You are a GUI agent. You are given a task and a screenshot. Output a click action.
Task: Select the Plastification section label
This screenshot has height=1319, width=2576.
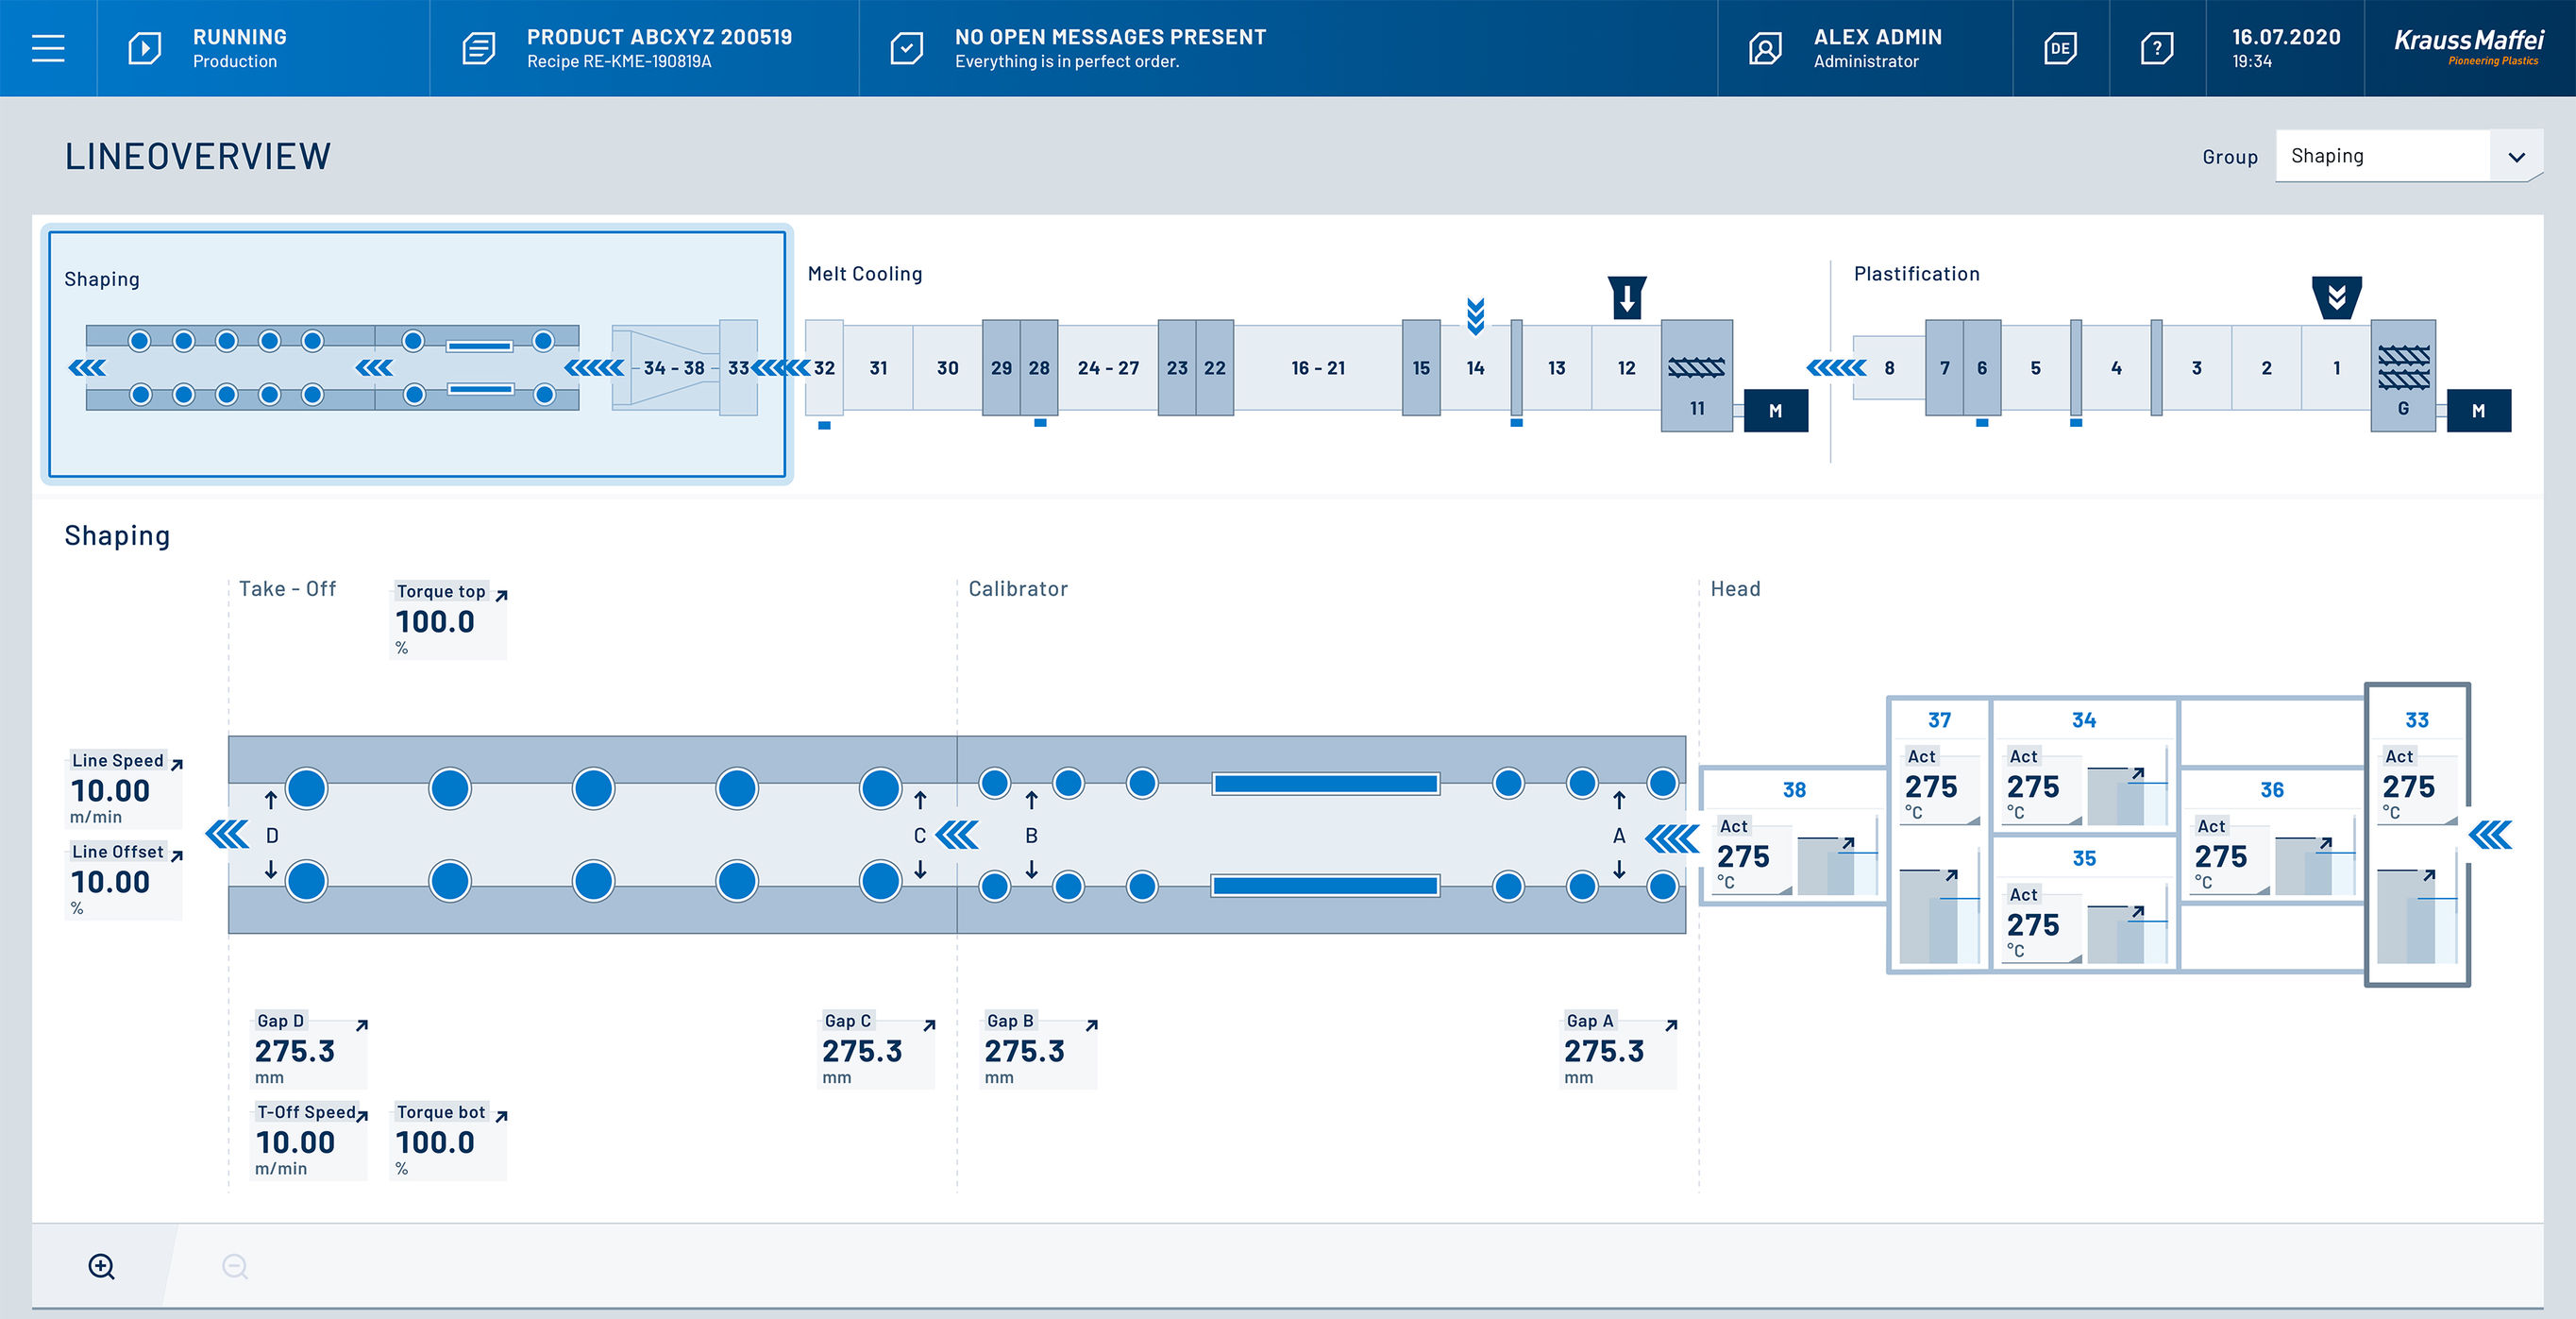point(1916,274)
